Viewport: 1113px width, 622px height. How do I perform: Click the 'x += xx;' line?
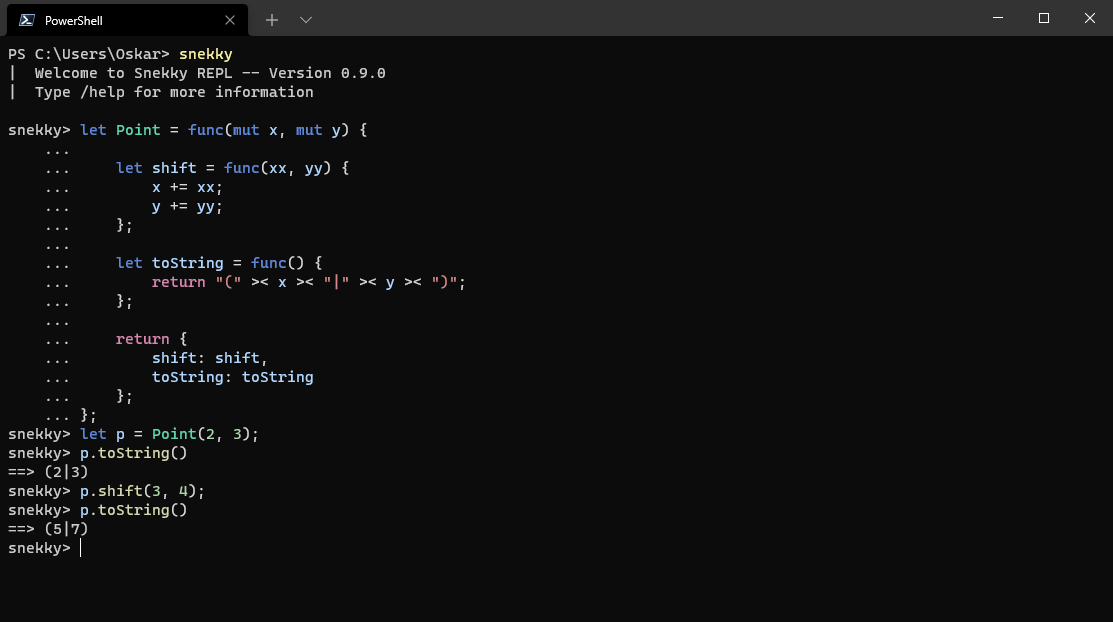[187, 187]
